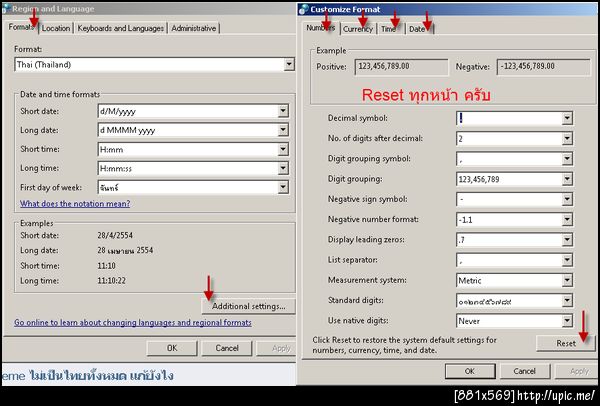This screenshot has height=406, width=600.
Task: Click the Additional settings button
Action: (248, 306)
